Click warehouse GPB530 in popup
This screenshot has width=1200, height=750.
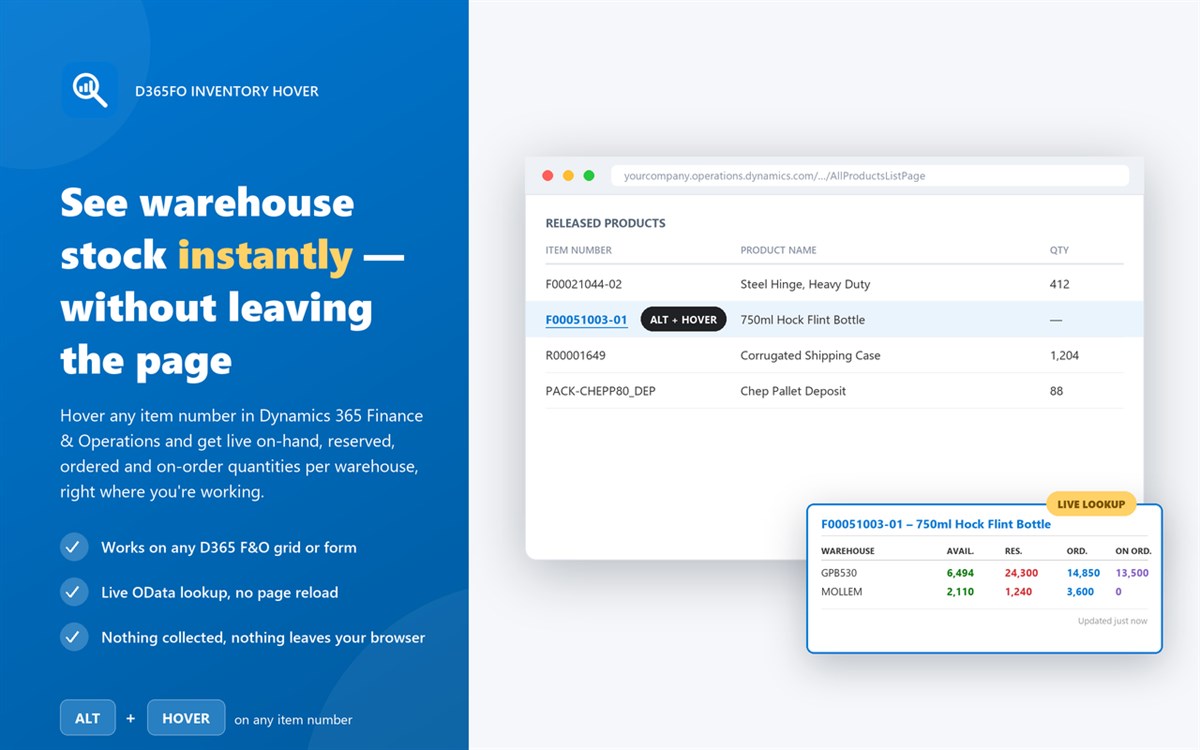tap(839, 573)
